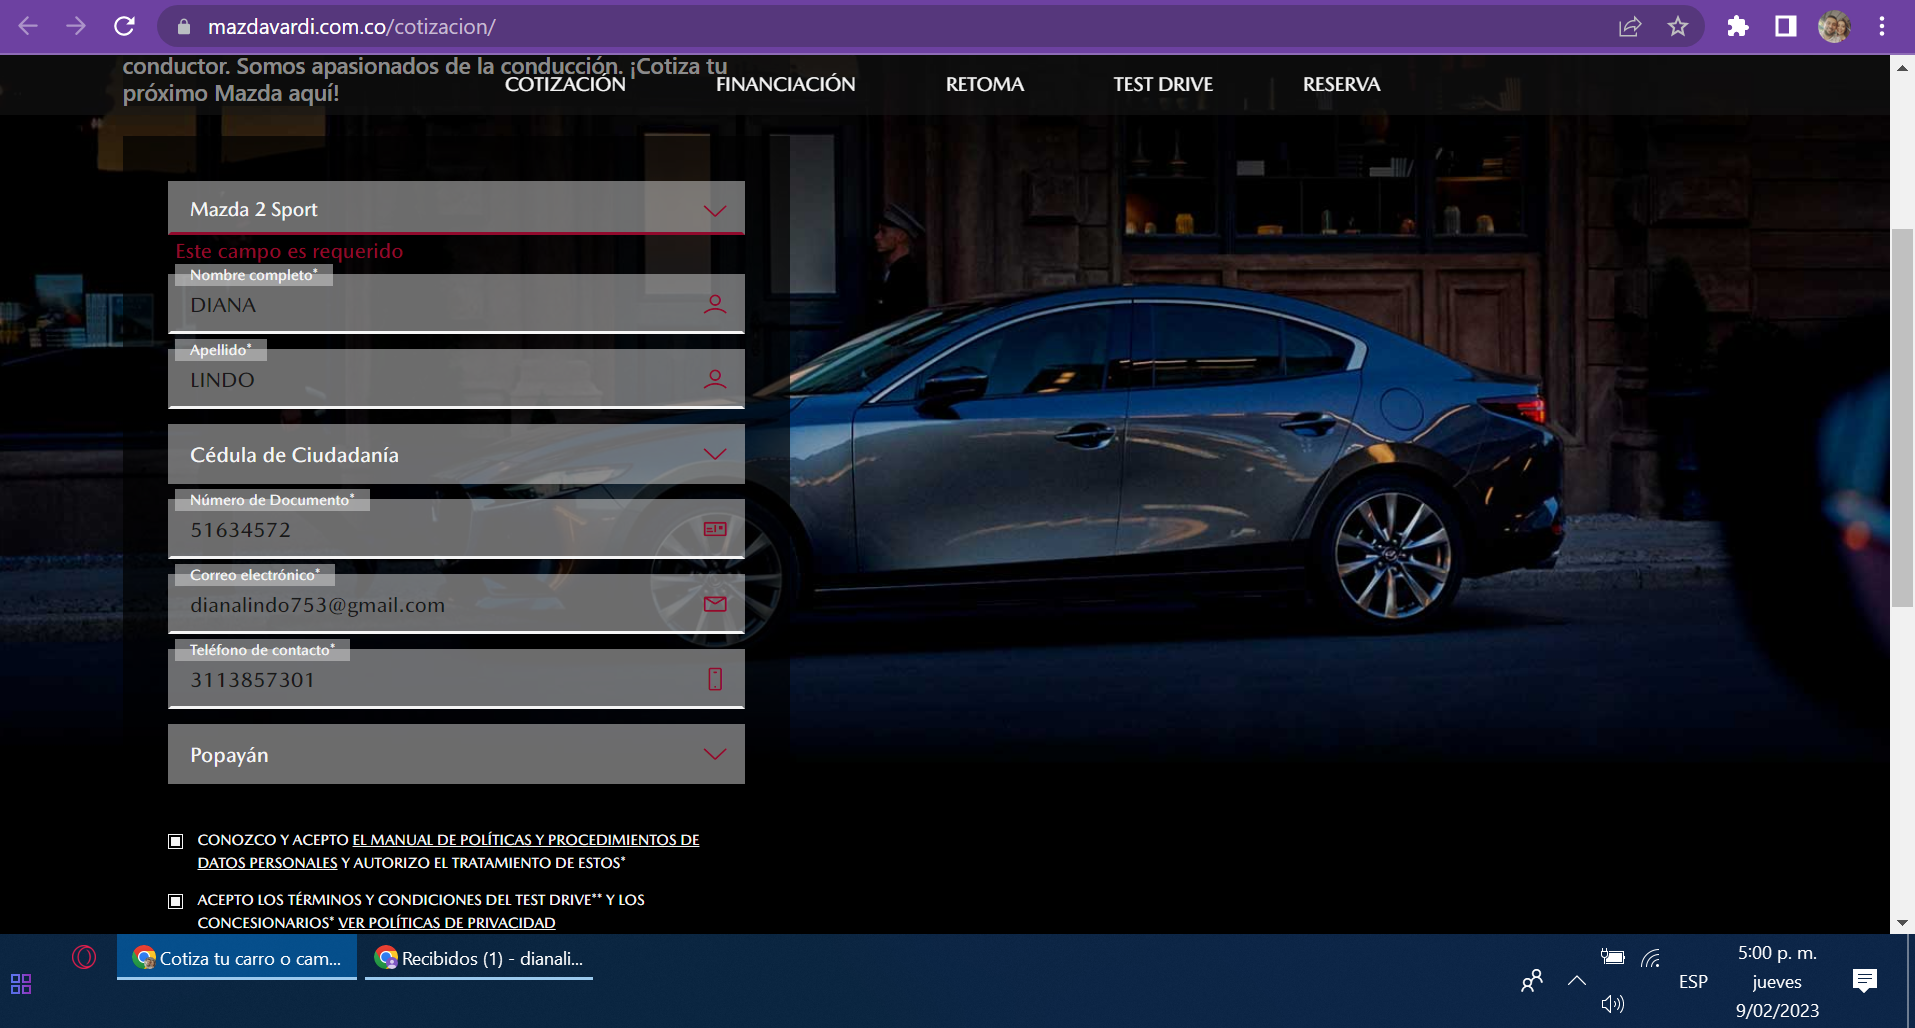
Task: Click the Correo electrónico field
Action: pyautogui.click(x=456, y=604)
